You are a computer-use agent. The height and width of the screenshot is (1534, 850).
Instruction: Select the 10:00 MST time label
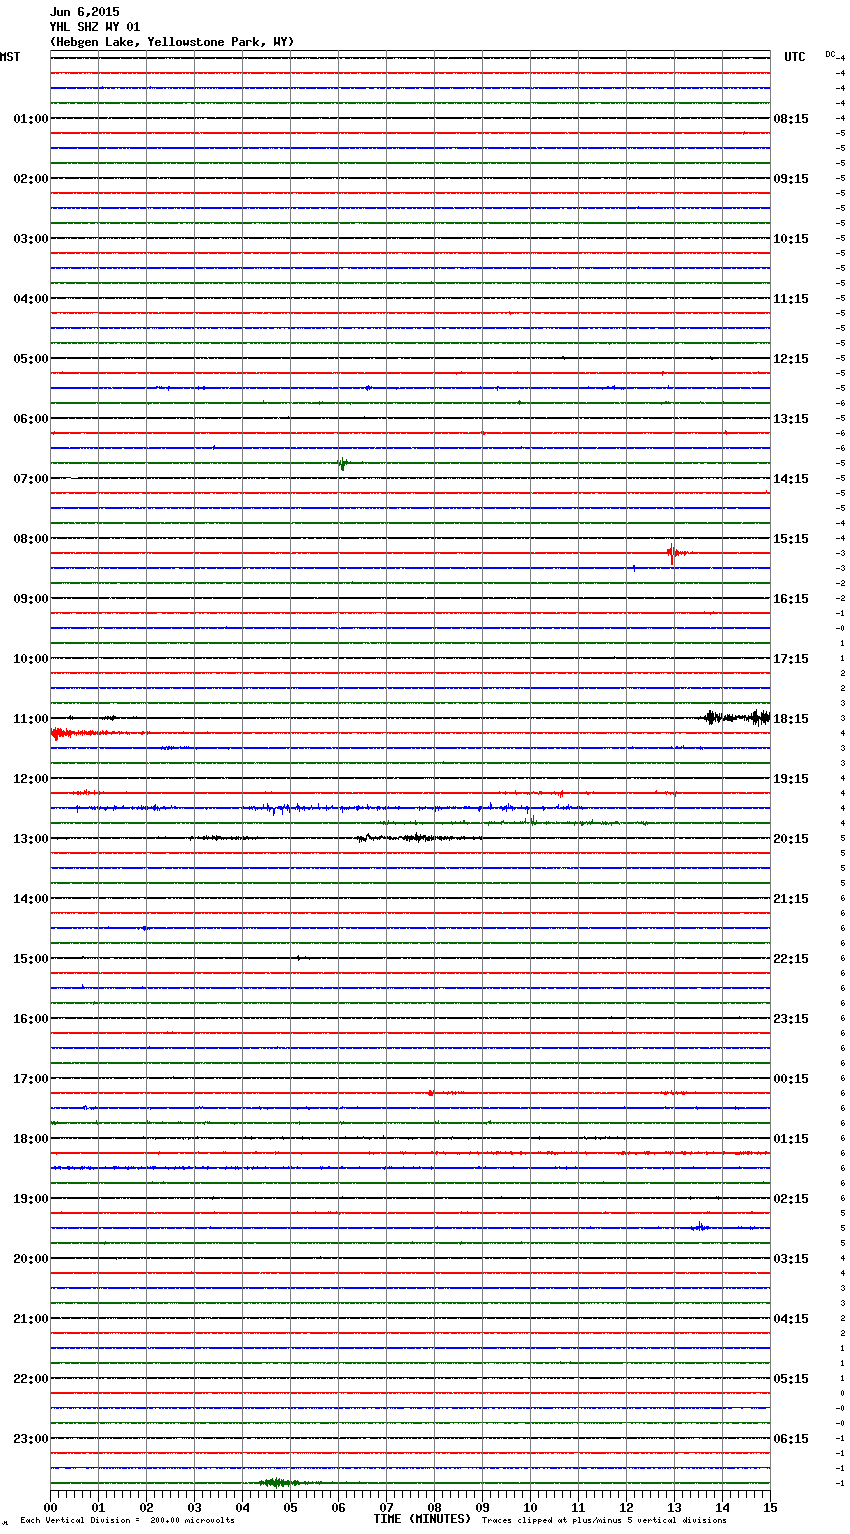(x=31, y=659)
